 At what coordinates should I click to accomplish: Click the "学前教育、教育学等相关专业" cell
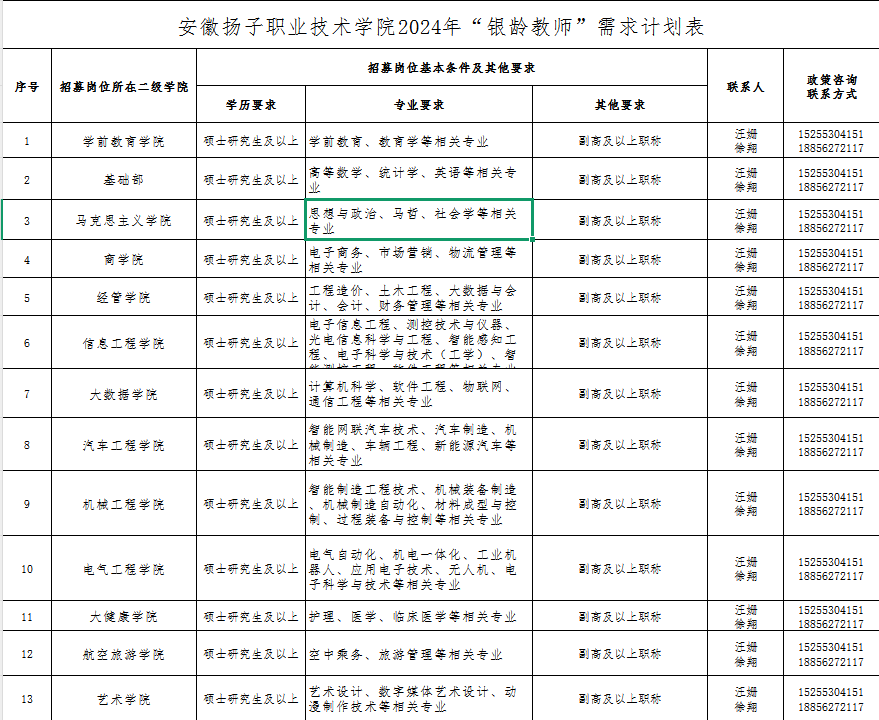(419, 141)
